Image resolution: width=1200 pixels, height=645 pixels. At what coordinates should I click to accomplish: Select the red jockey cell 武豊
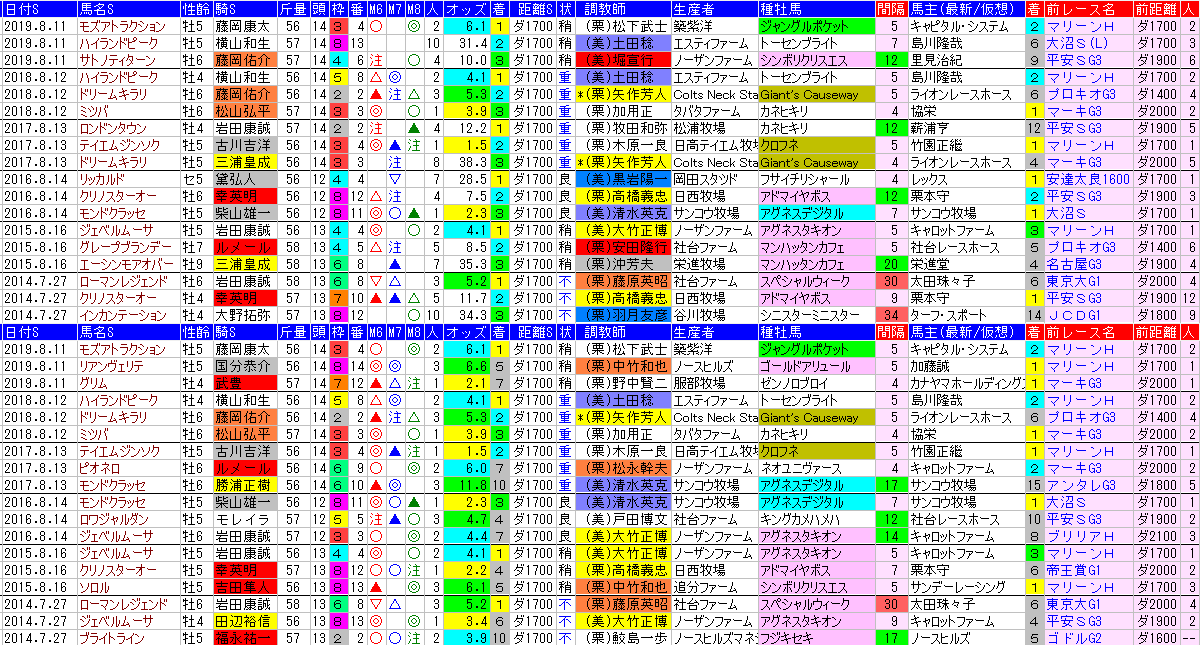(243, 383)
